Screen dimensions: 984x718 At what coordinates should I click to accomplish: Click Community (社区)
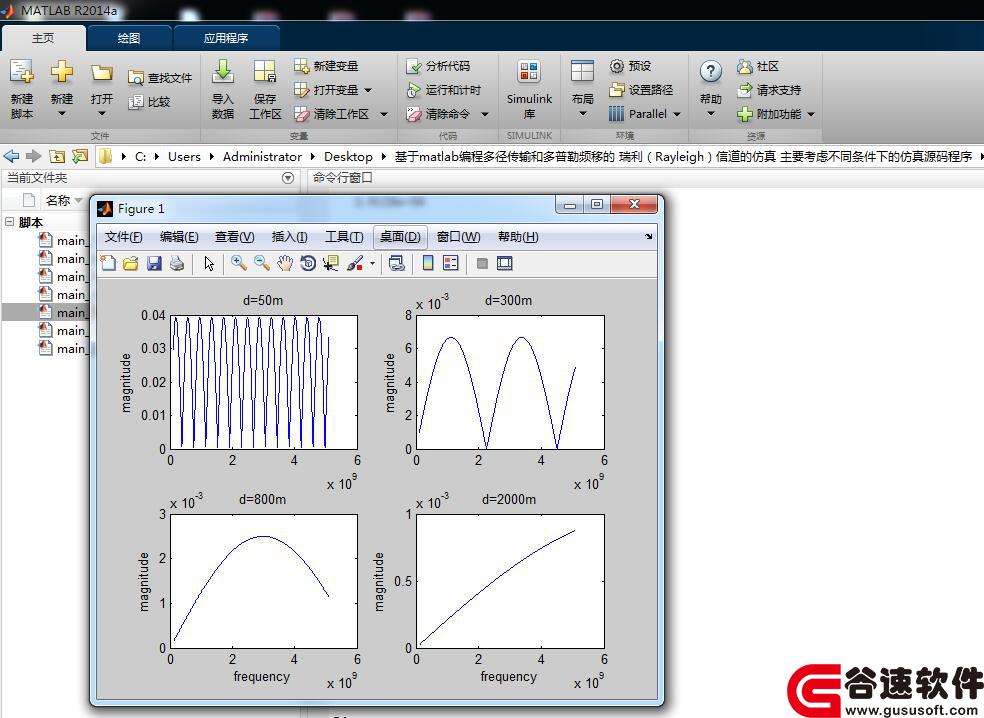758,66
